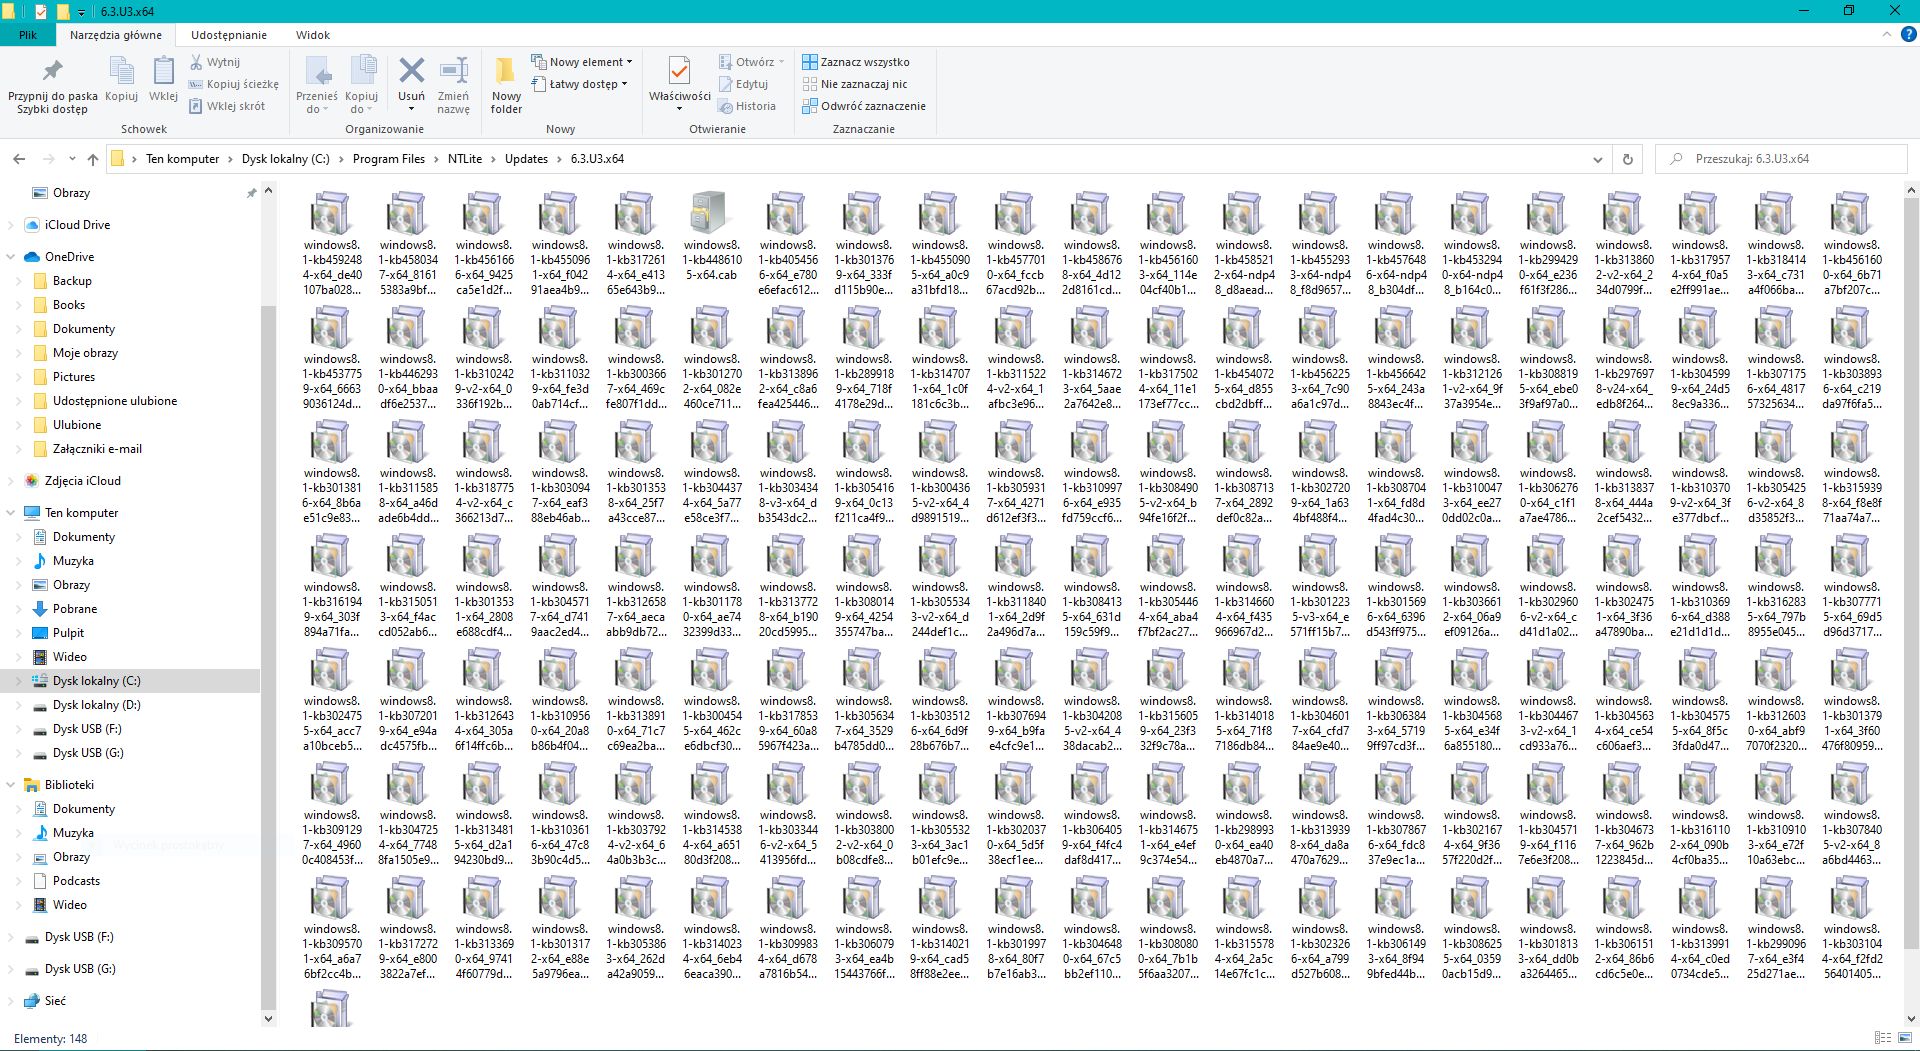Switch to large icons view in the status bar
The image size is (1920, 1051).
pos(1904,1038)
